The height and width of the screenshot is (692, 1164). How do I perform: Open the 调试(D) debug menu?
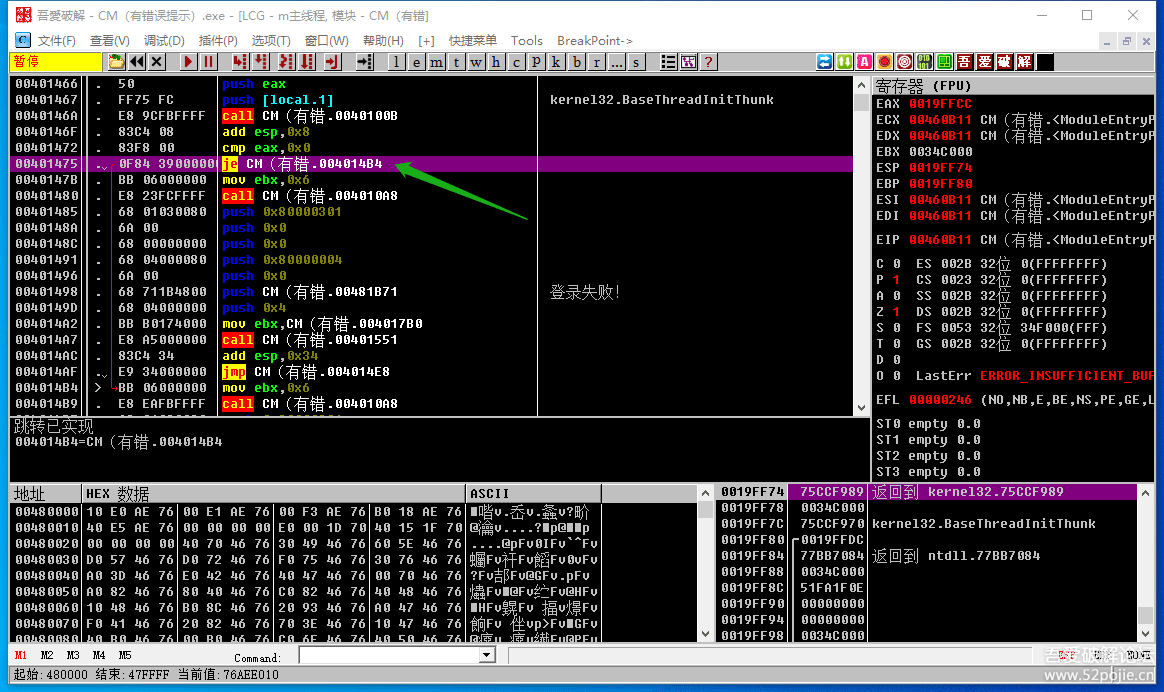(164, 41)
